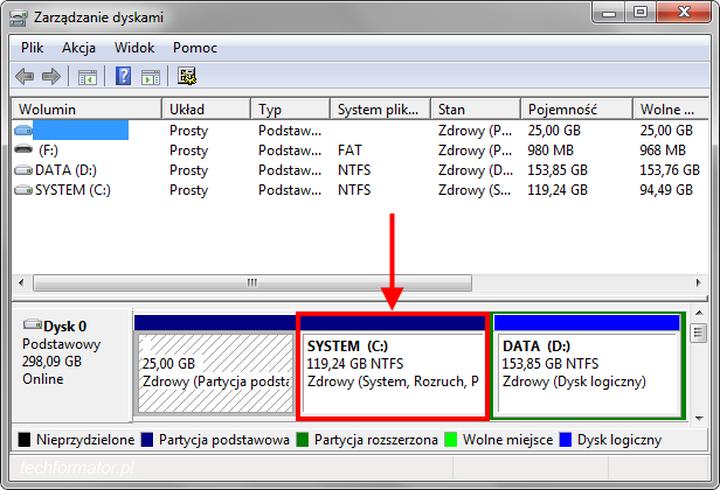Click the Dysk 0 disk icon
The image size is (720, 490).
pyautogui.click(x=32, y=325)
